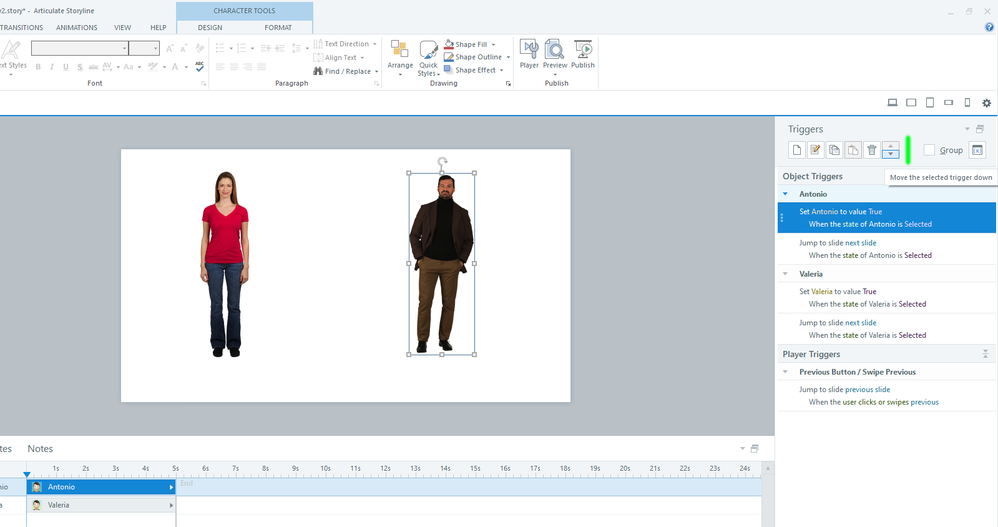
Task: Click the edit selected trigger icon
Action: click(x=816, y=150)
